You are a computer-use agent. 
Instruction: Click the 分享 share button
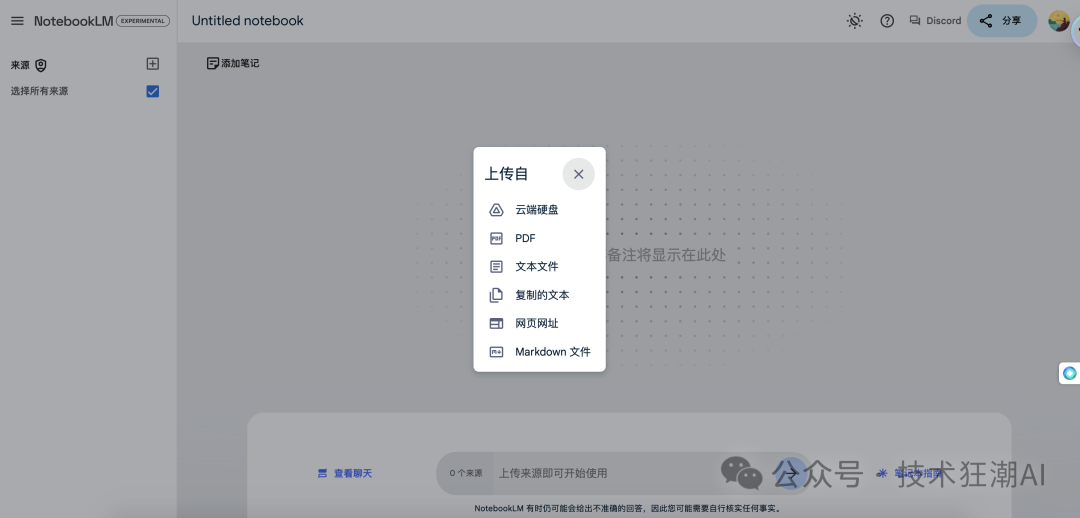(1001, 21)
